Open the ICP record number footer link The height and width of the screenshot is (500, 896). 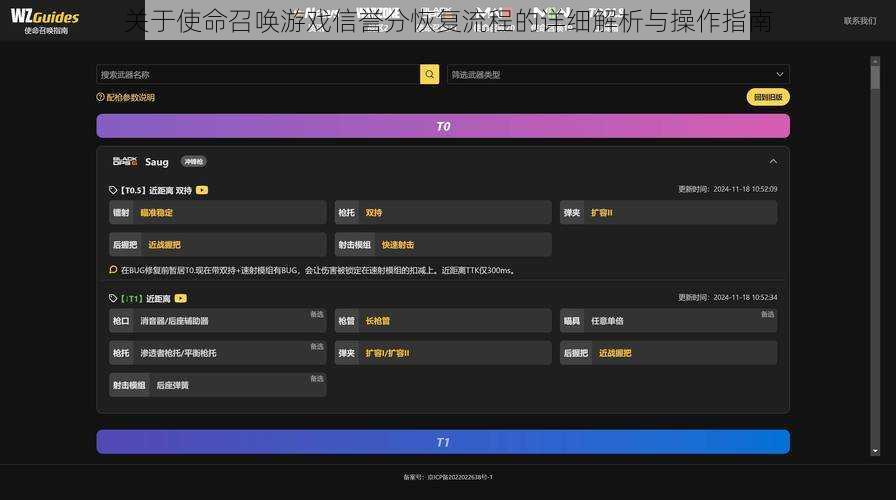pos(447,477)
